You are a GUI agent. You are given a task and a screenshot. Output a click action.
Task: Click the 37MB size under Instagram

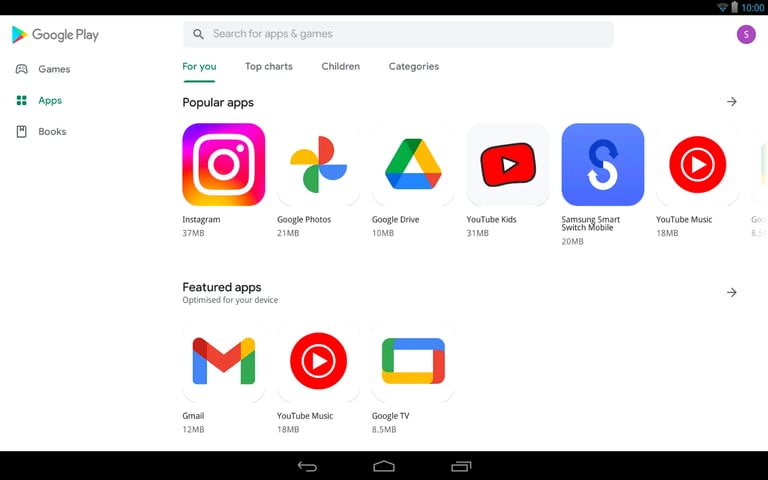tap(193, 233)
